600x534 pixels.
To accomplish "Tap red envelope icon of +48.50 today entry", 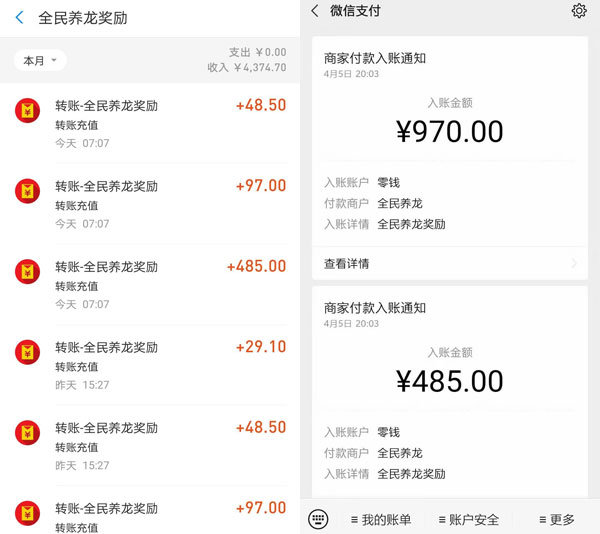I will pos(27,111).
